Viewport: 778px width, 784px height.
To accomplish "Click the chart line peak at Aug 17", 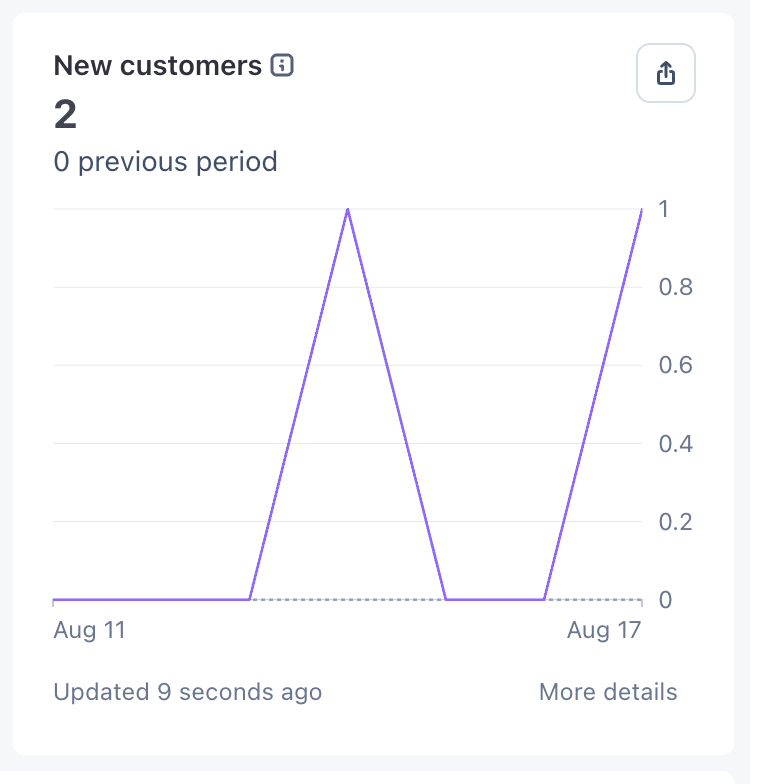I will point(641,210).
